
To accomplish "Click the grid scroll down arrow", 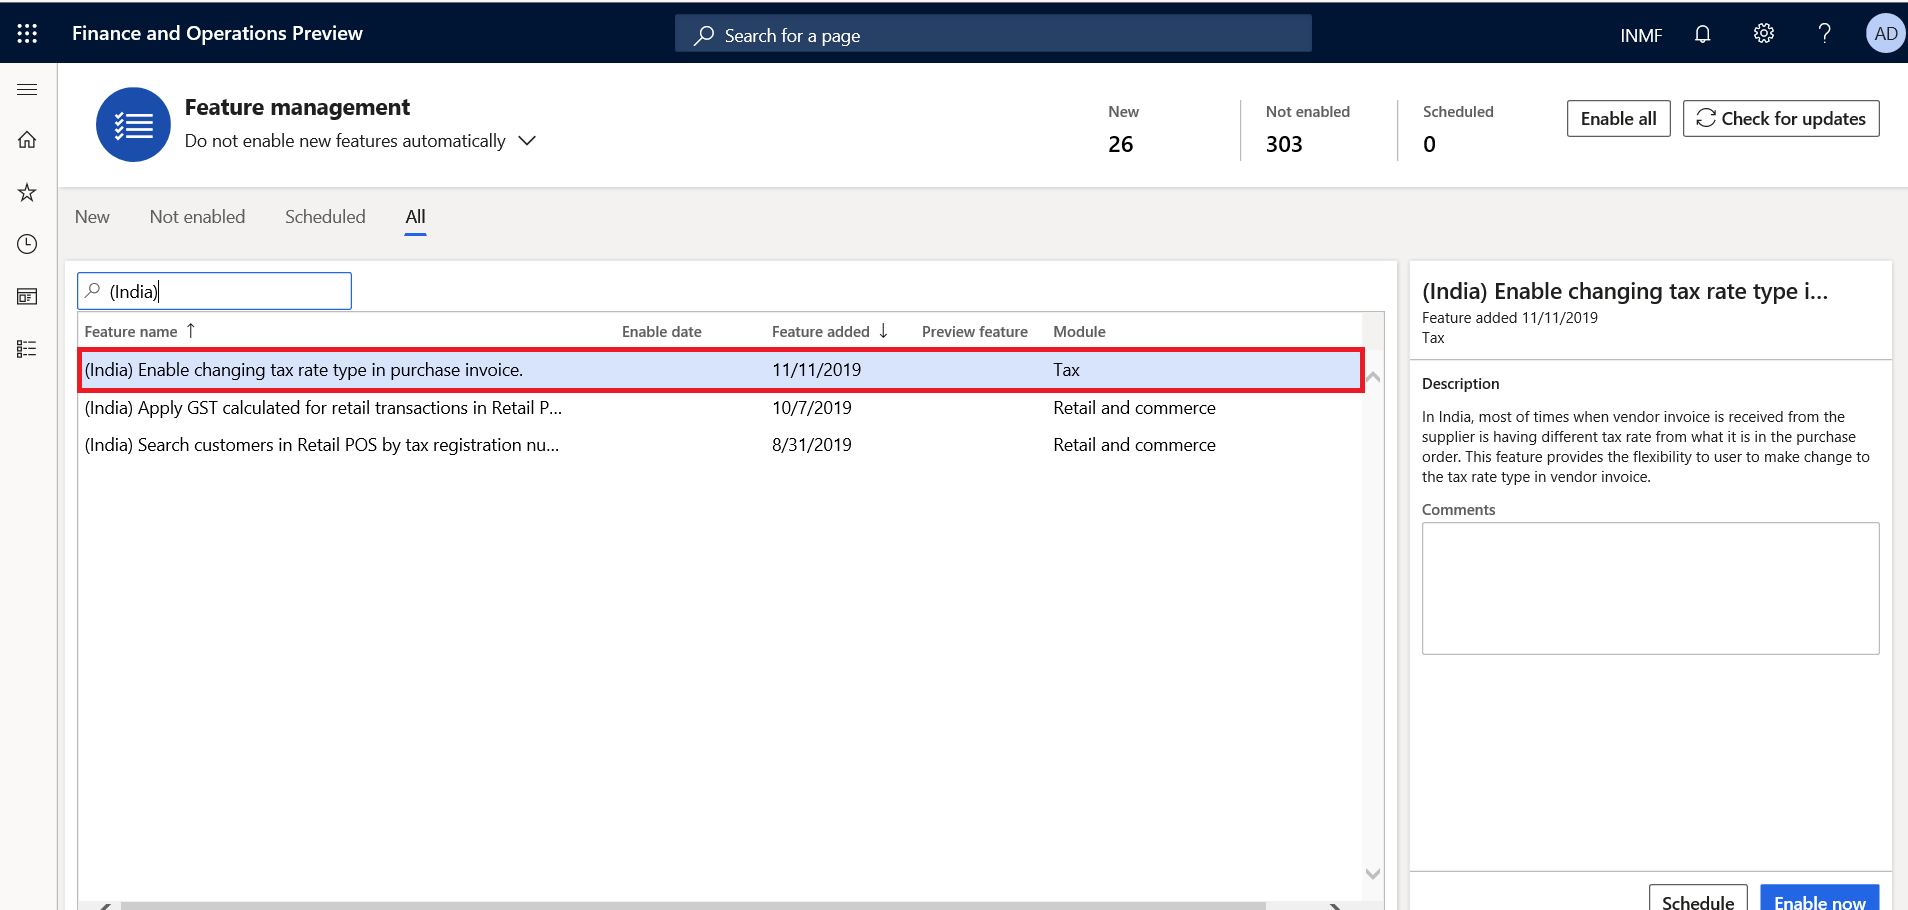I will click(x=1373, y=873).
